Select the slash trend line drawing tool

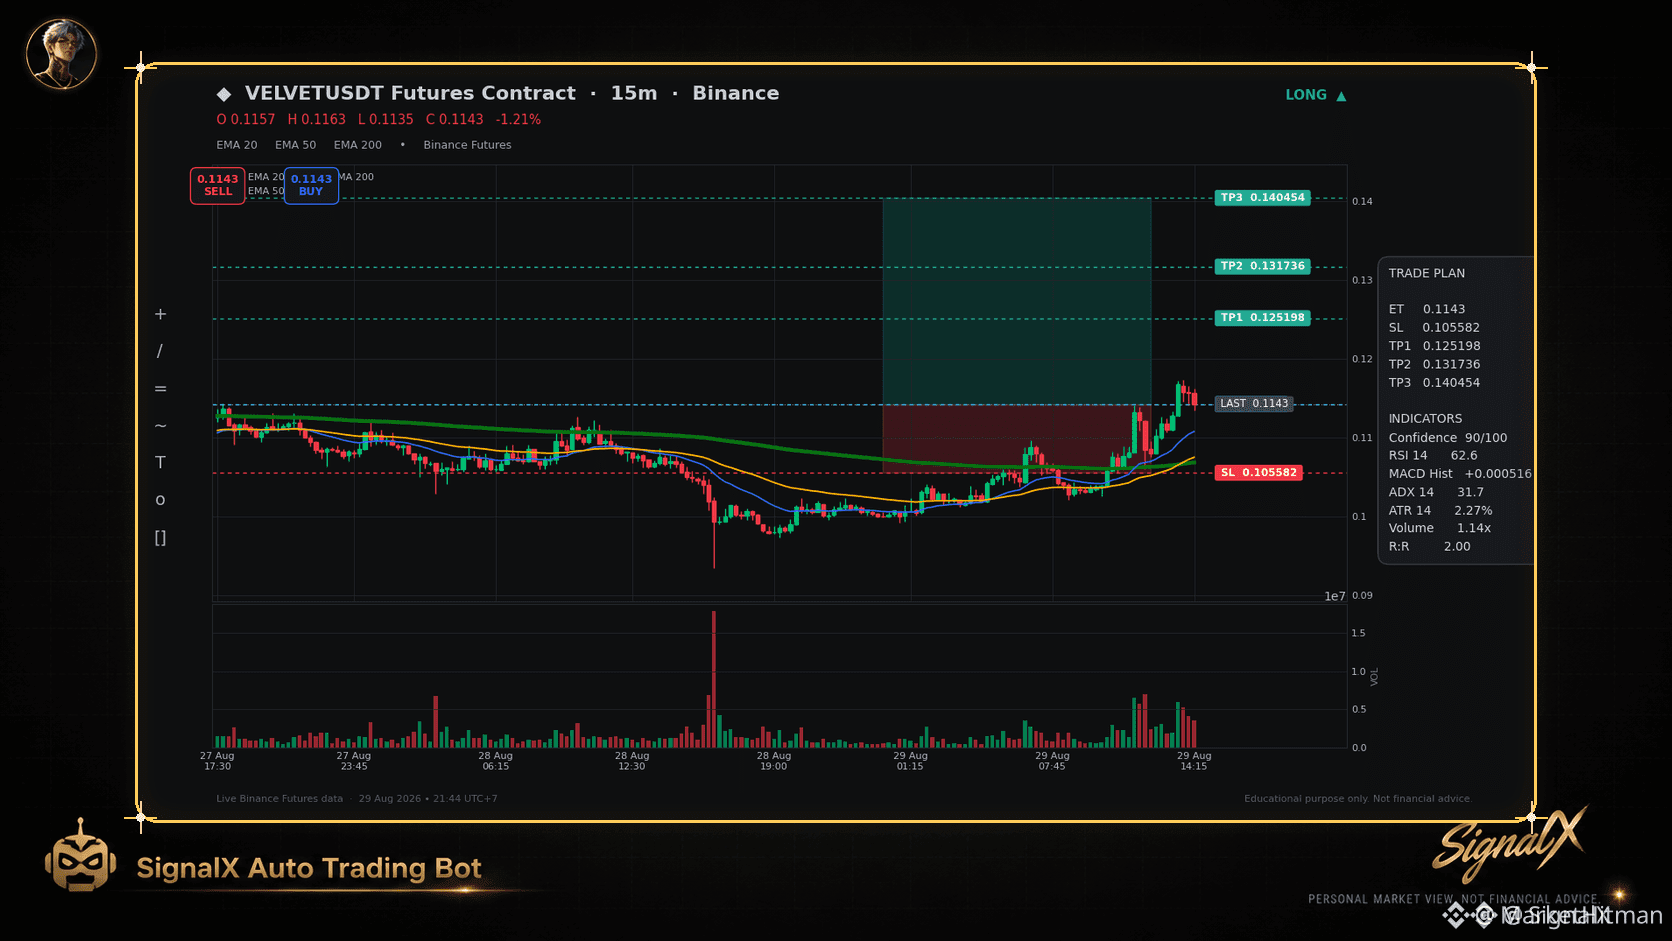(x=160, y=351)
